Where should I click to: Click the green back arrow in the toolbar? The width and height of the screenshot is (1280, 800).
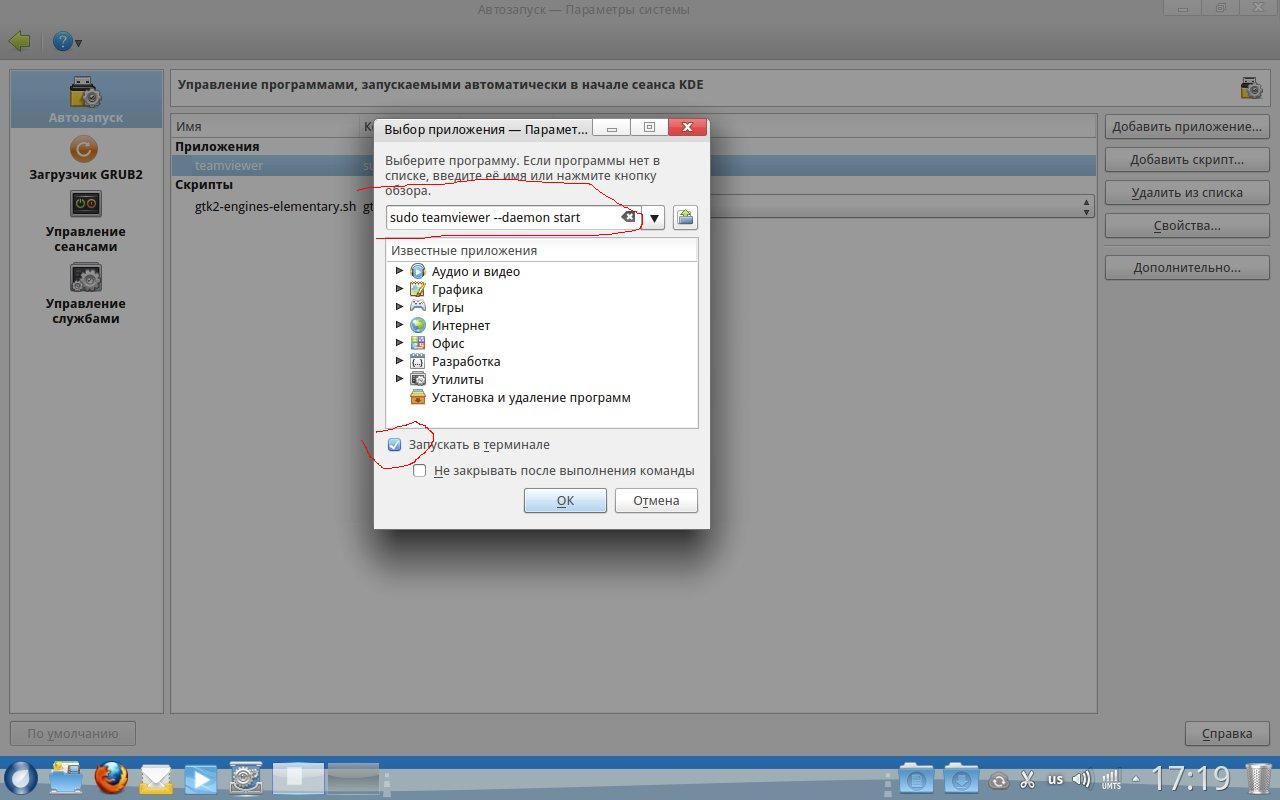[x=19, y=42]
